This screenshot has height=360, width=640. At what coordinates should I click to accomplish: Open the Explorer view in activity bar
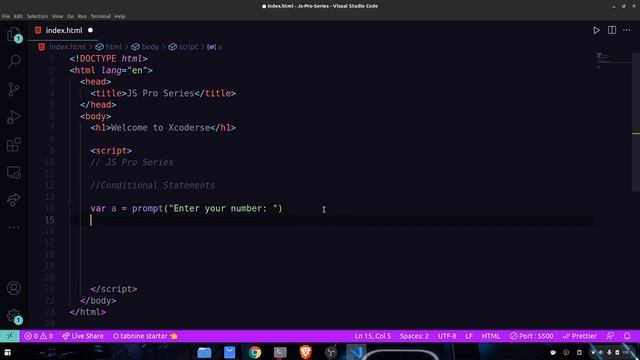click(14, 34)
